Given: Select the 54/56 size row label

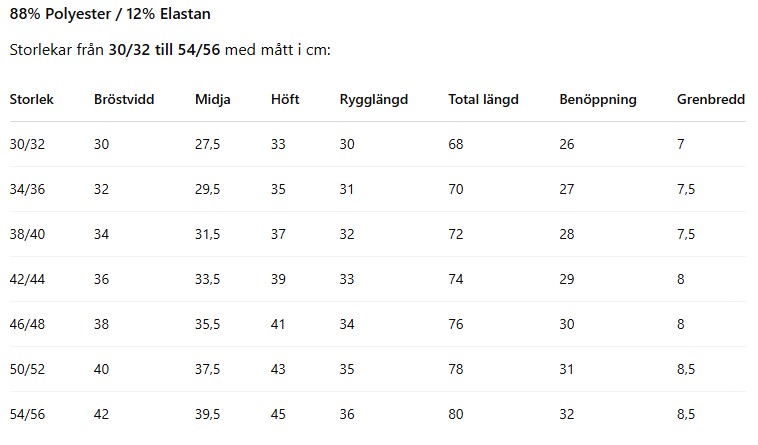Looking at the screenshot, I should coord(28,414).
